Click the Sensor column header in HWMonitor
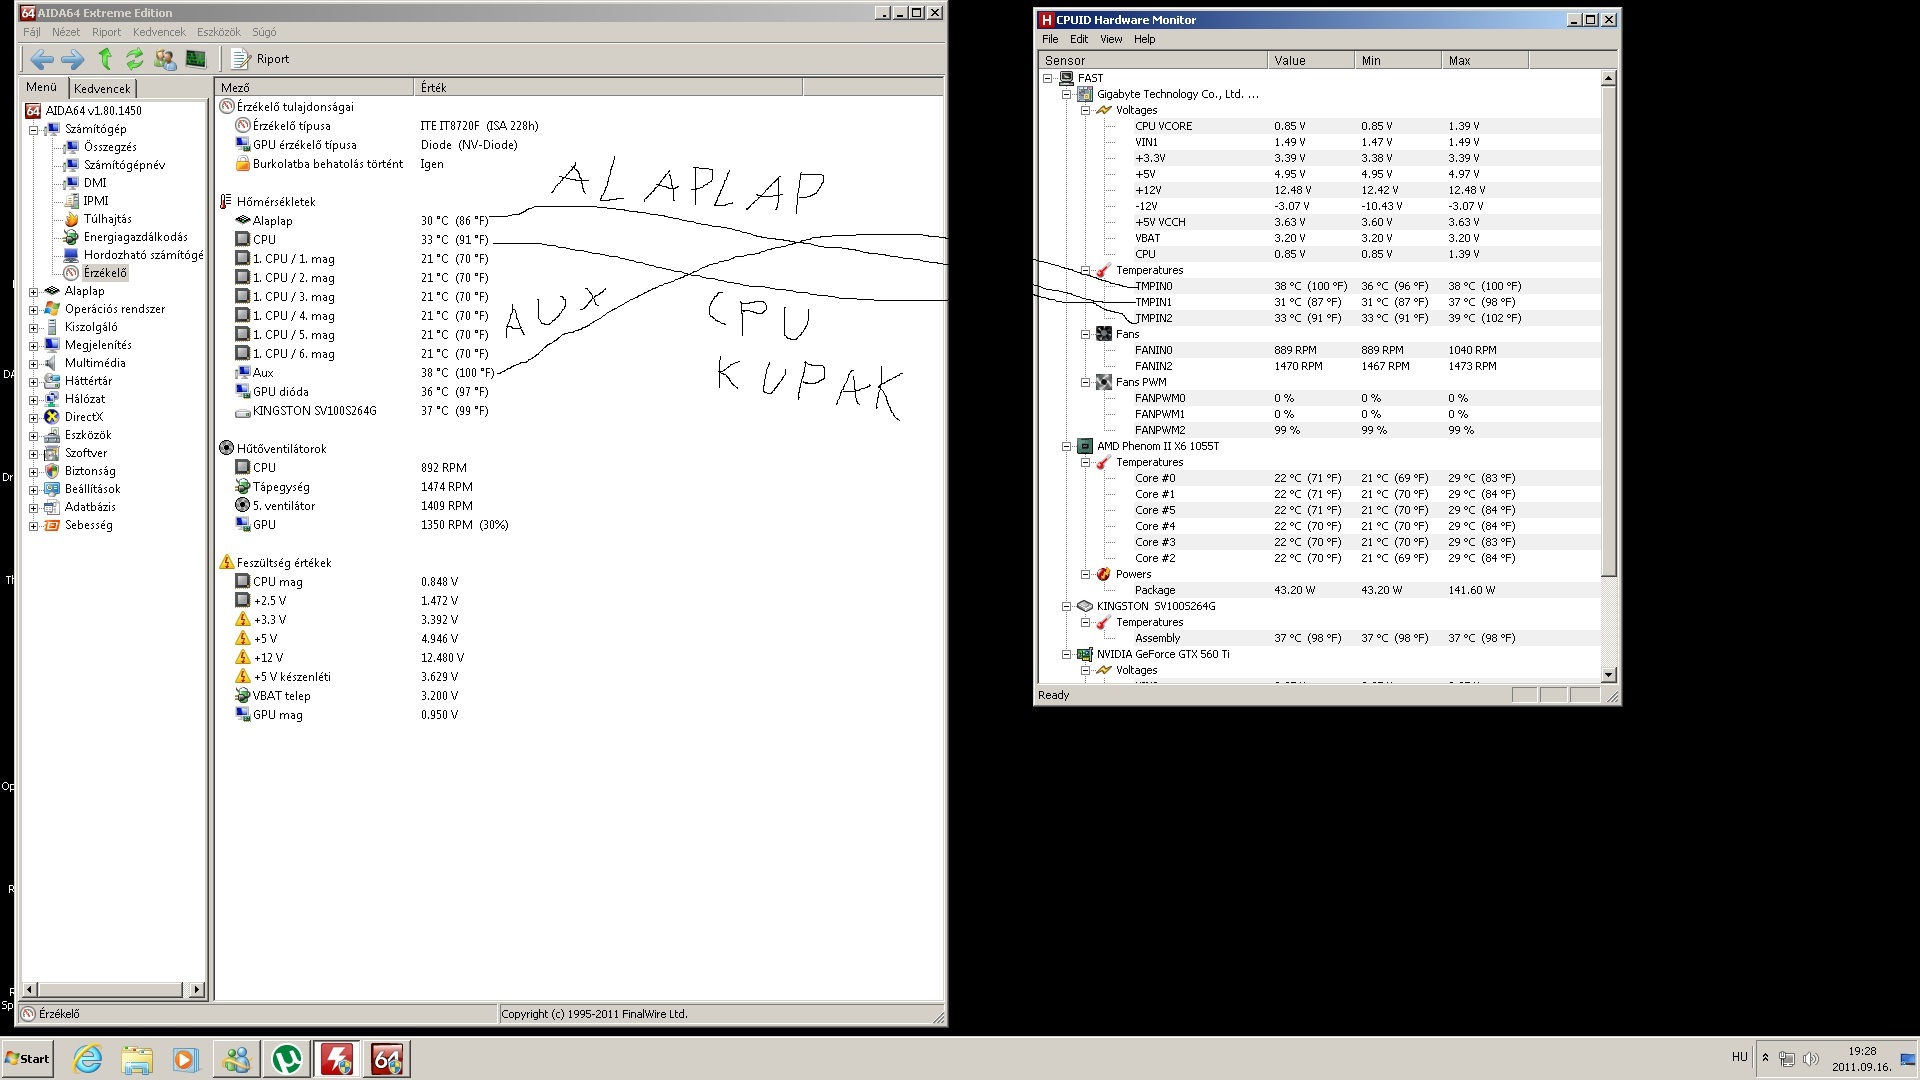Image resolution: width=1920 pixels, height=1080 pixels. click(x=1153, y=60)
